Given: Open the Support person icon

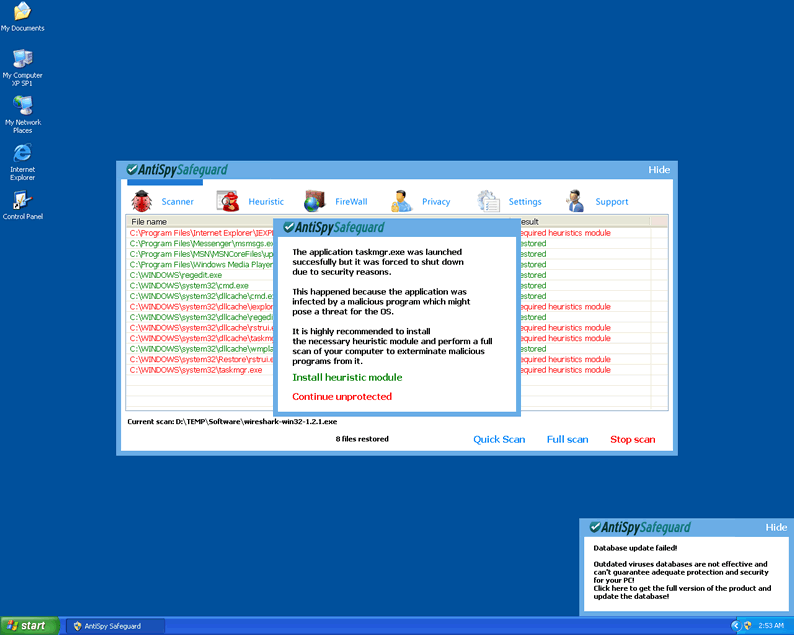Looking at the screenshot, I should [575, 201].
